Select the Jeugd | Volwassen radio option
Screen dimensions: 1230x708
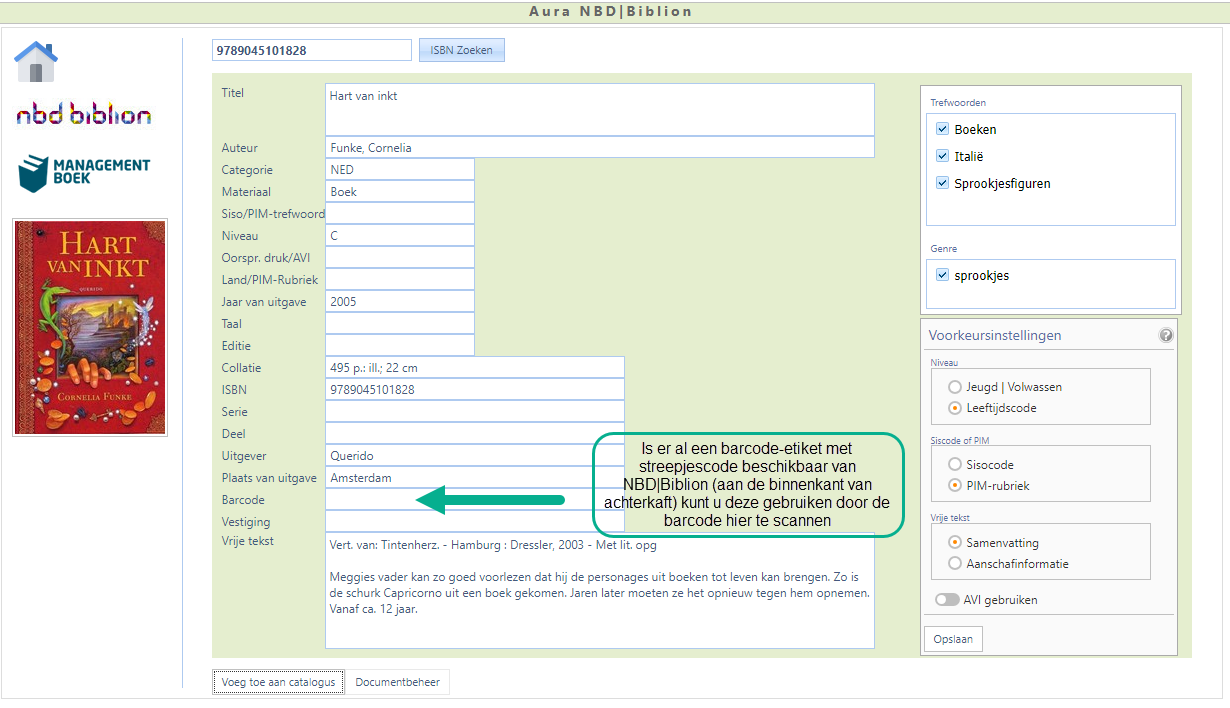click(x=953, y=387)
